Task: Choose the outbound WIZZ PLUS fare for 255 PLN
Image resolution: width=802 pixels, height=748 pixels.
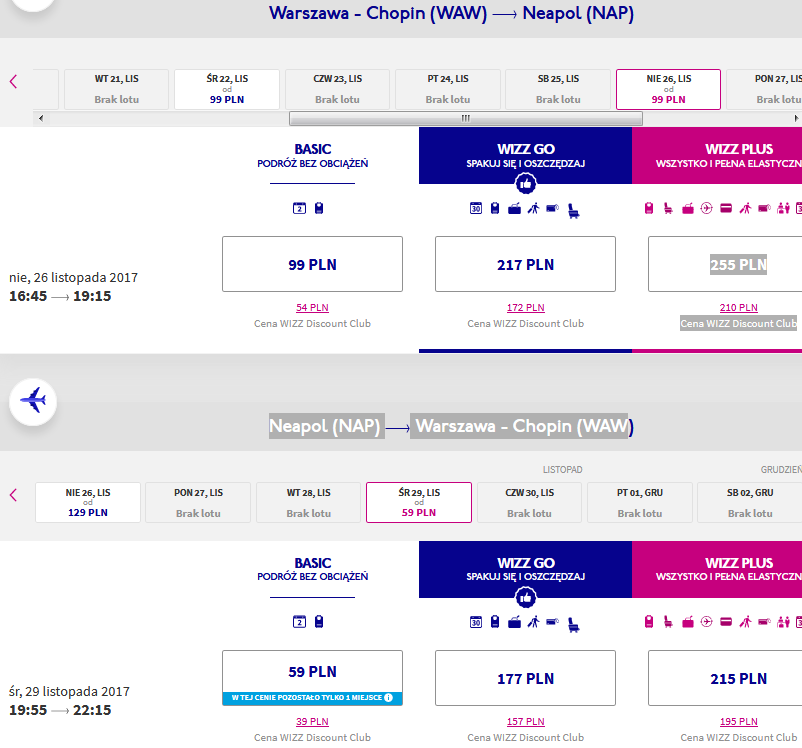Action: coord(725,264)
